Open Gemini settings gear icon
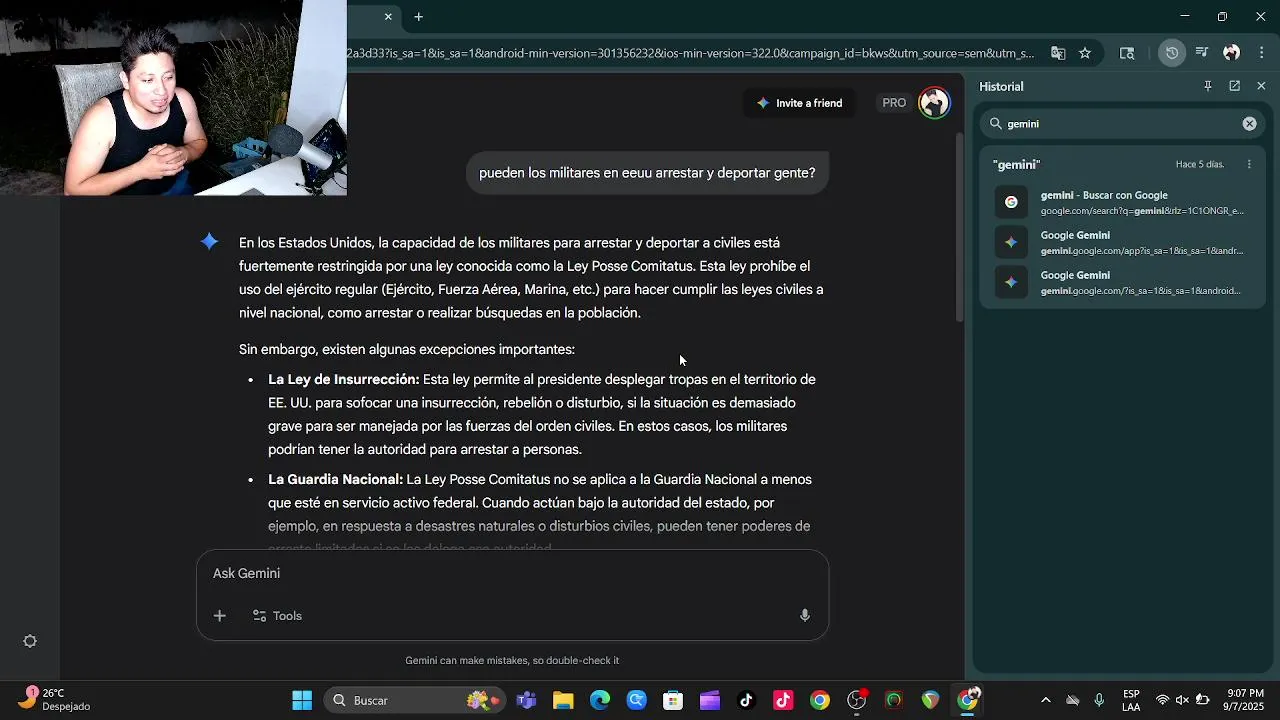1280x720 pixels. [30, 642]
